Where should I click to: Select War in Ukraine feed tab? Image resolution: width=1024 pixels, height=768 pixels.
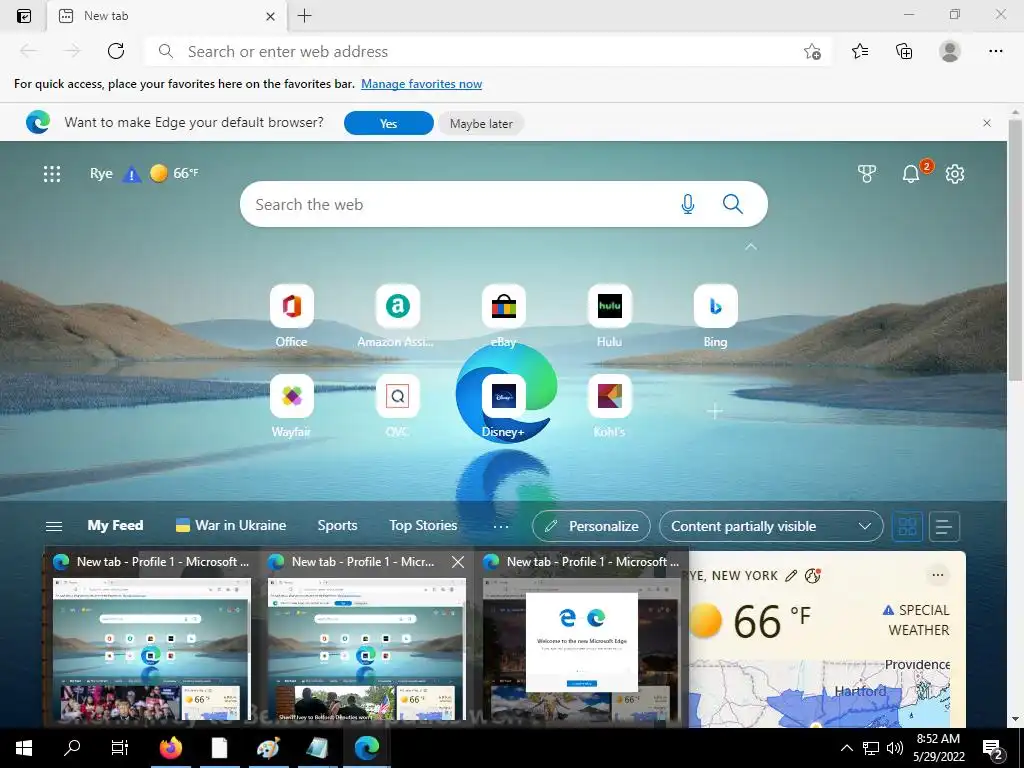click(231, 526)
